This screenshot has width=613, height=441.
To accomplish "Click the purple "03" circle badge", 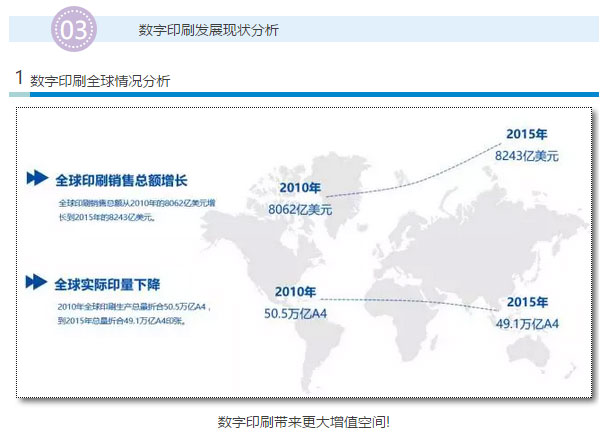I will 74,30.
